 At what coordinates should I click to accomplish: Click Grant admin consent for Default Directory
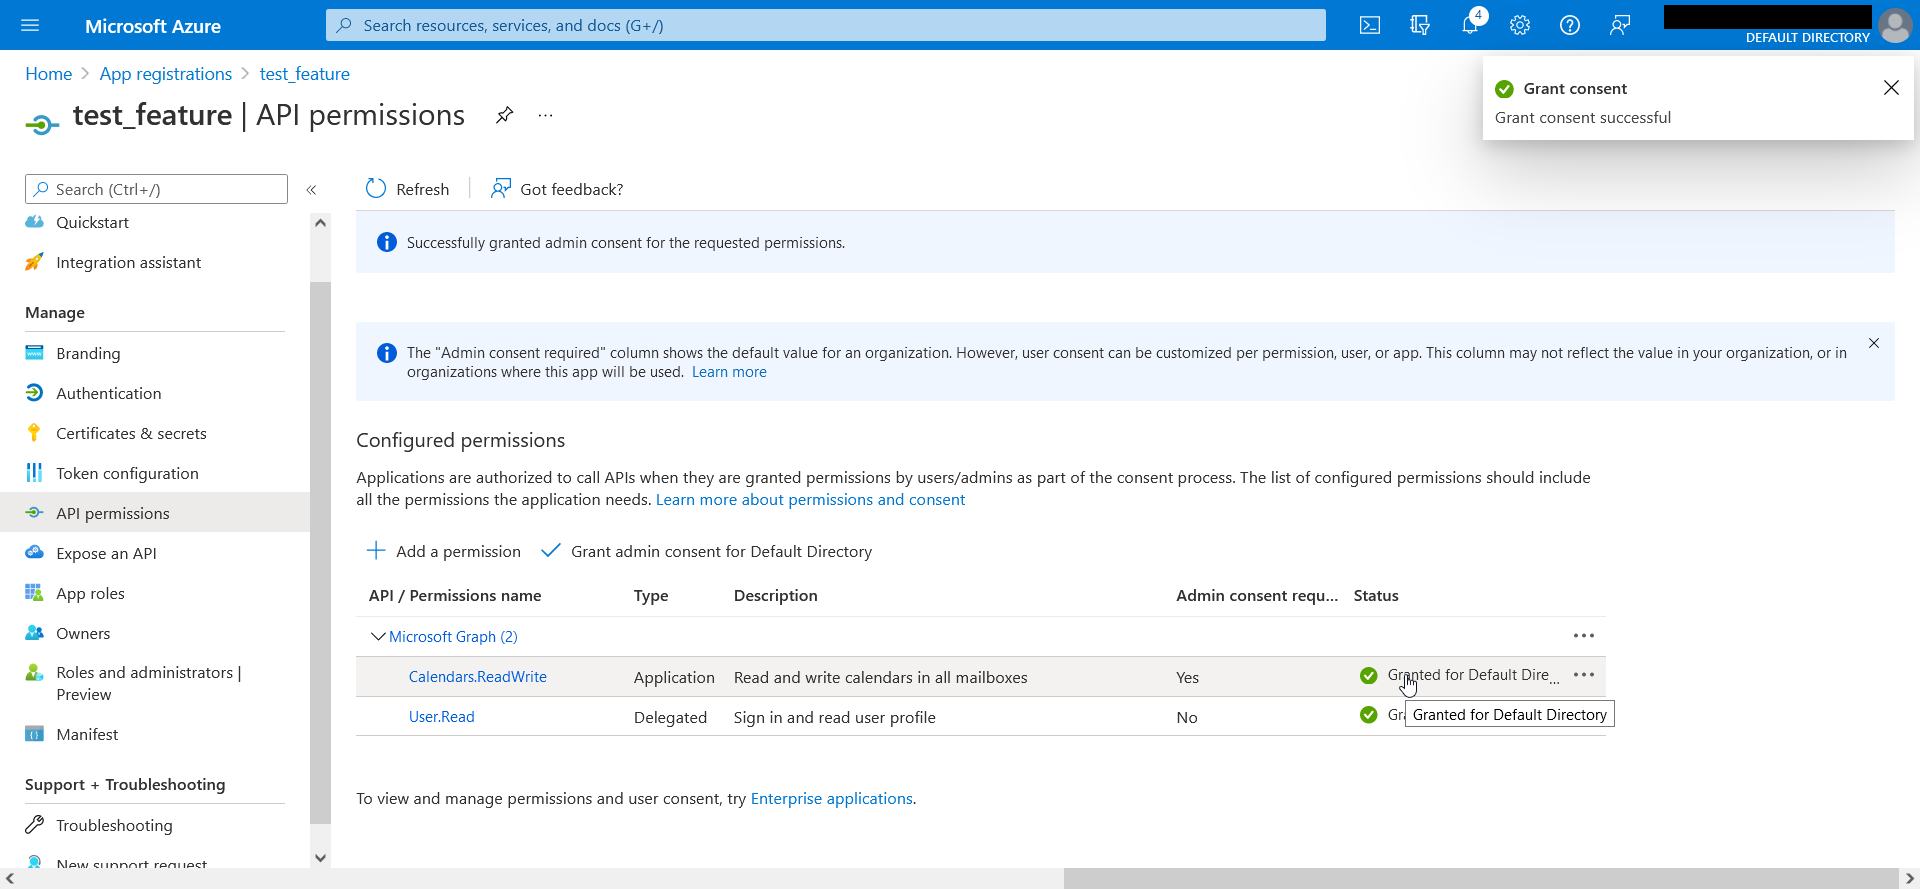[707, 551]
